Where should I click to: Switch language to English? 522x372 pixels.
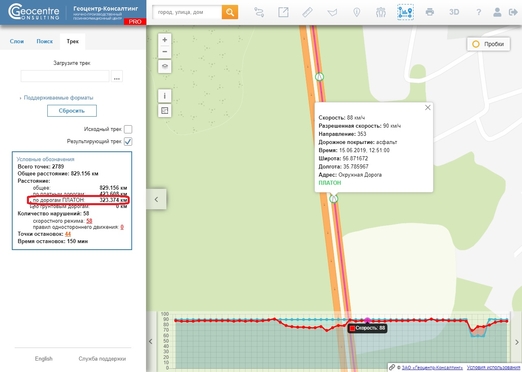click(x=44, y=359)
